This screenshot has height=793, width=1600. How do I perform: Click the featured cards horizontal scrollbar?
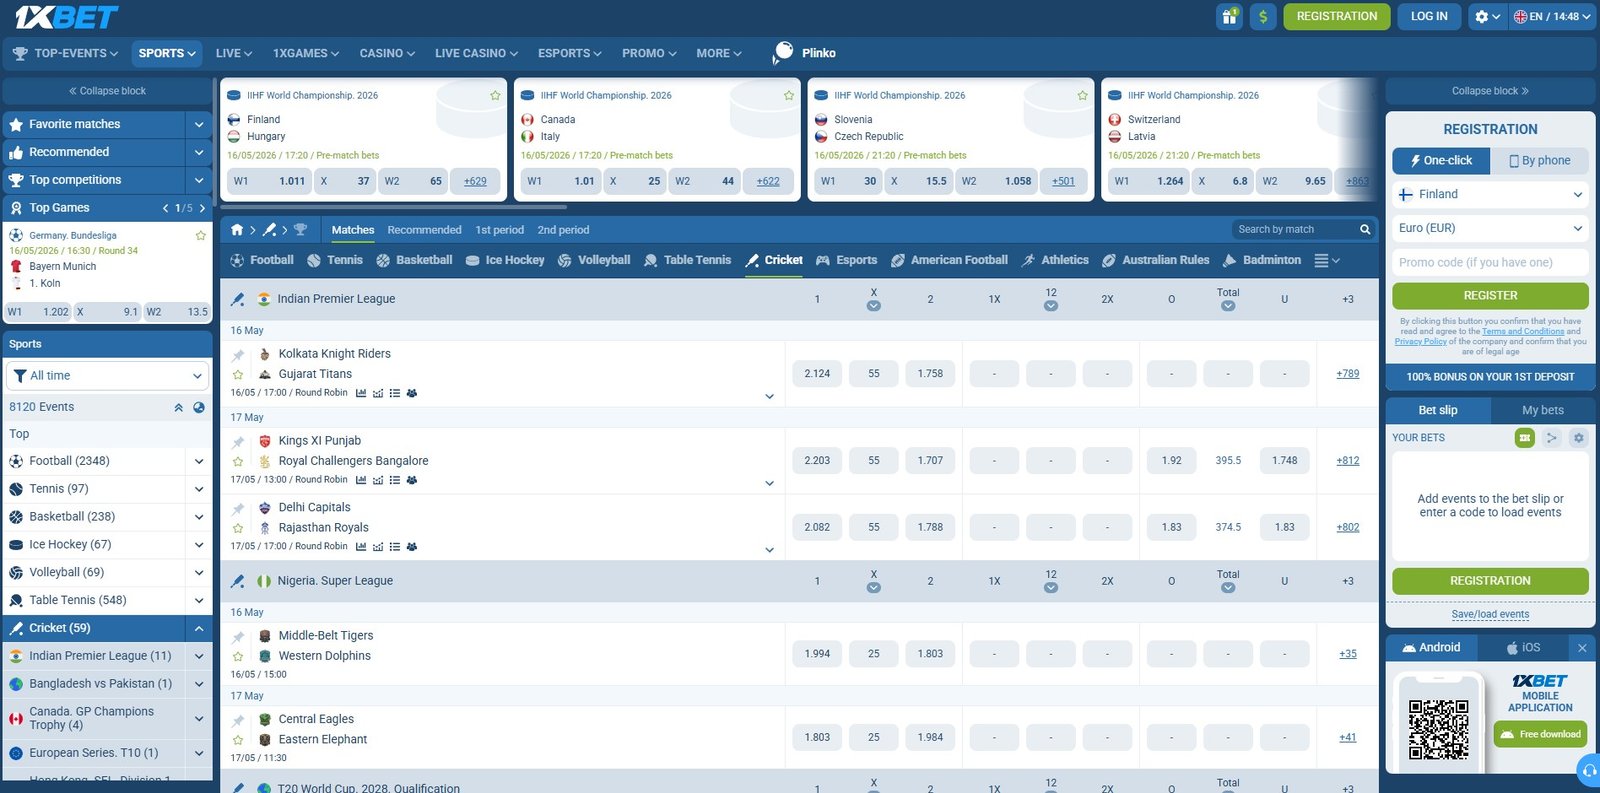point(394,207)
